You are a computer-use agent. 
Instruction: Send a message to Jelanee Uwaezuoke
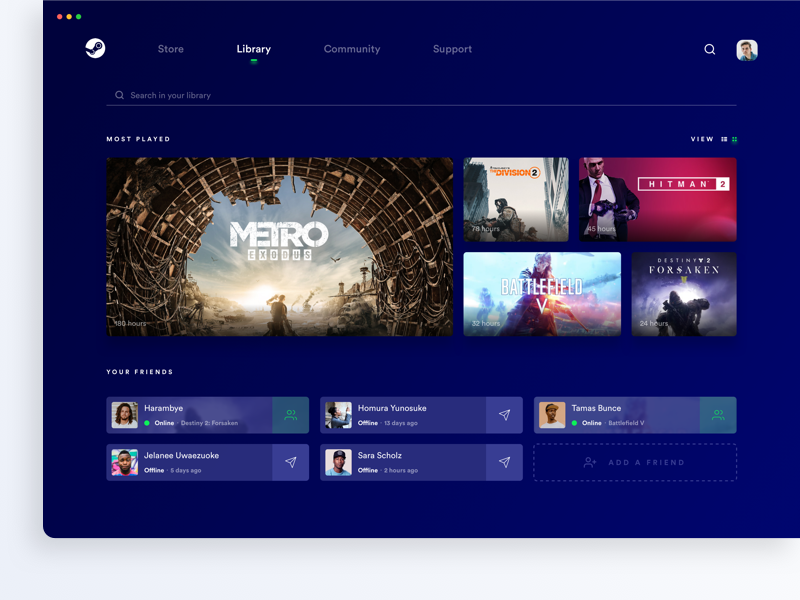click(291, 462)
